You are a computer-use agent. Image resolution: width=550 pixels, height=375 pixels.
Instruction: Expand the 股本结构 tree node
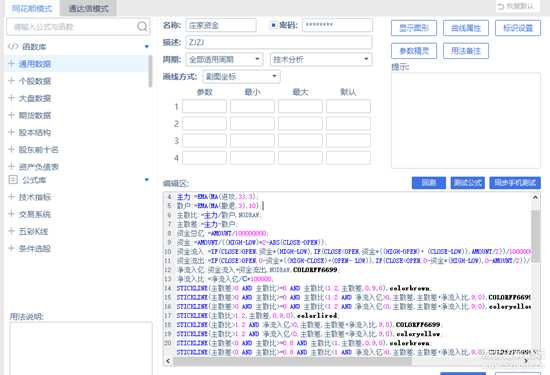pos(11,132)
